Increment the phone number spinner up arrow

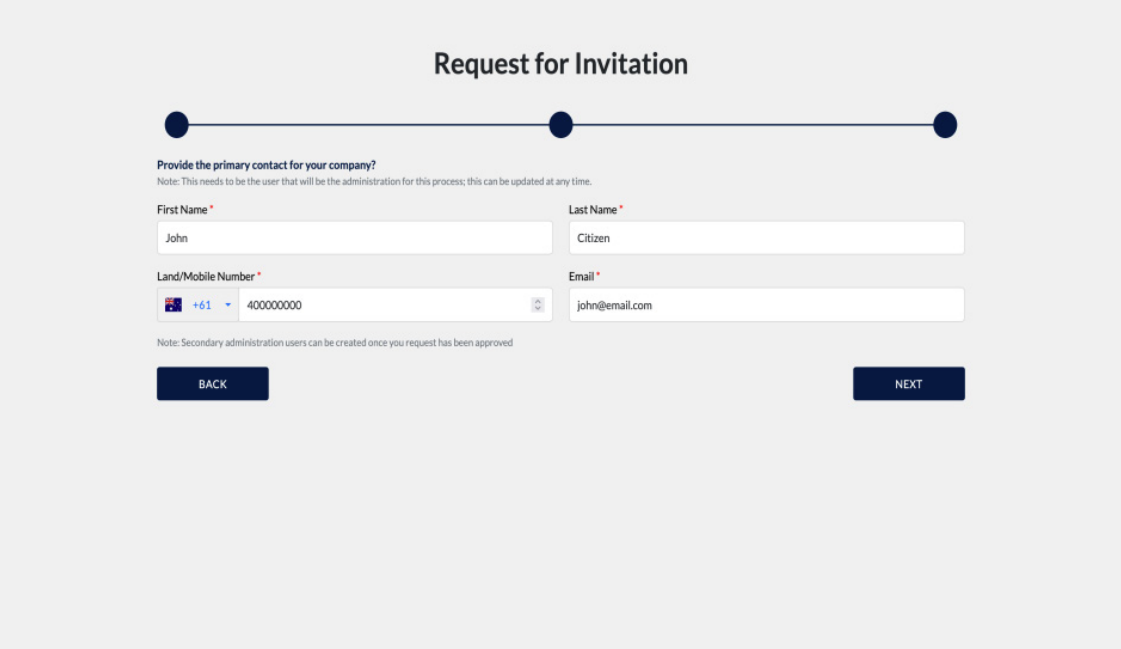(538, 301)
